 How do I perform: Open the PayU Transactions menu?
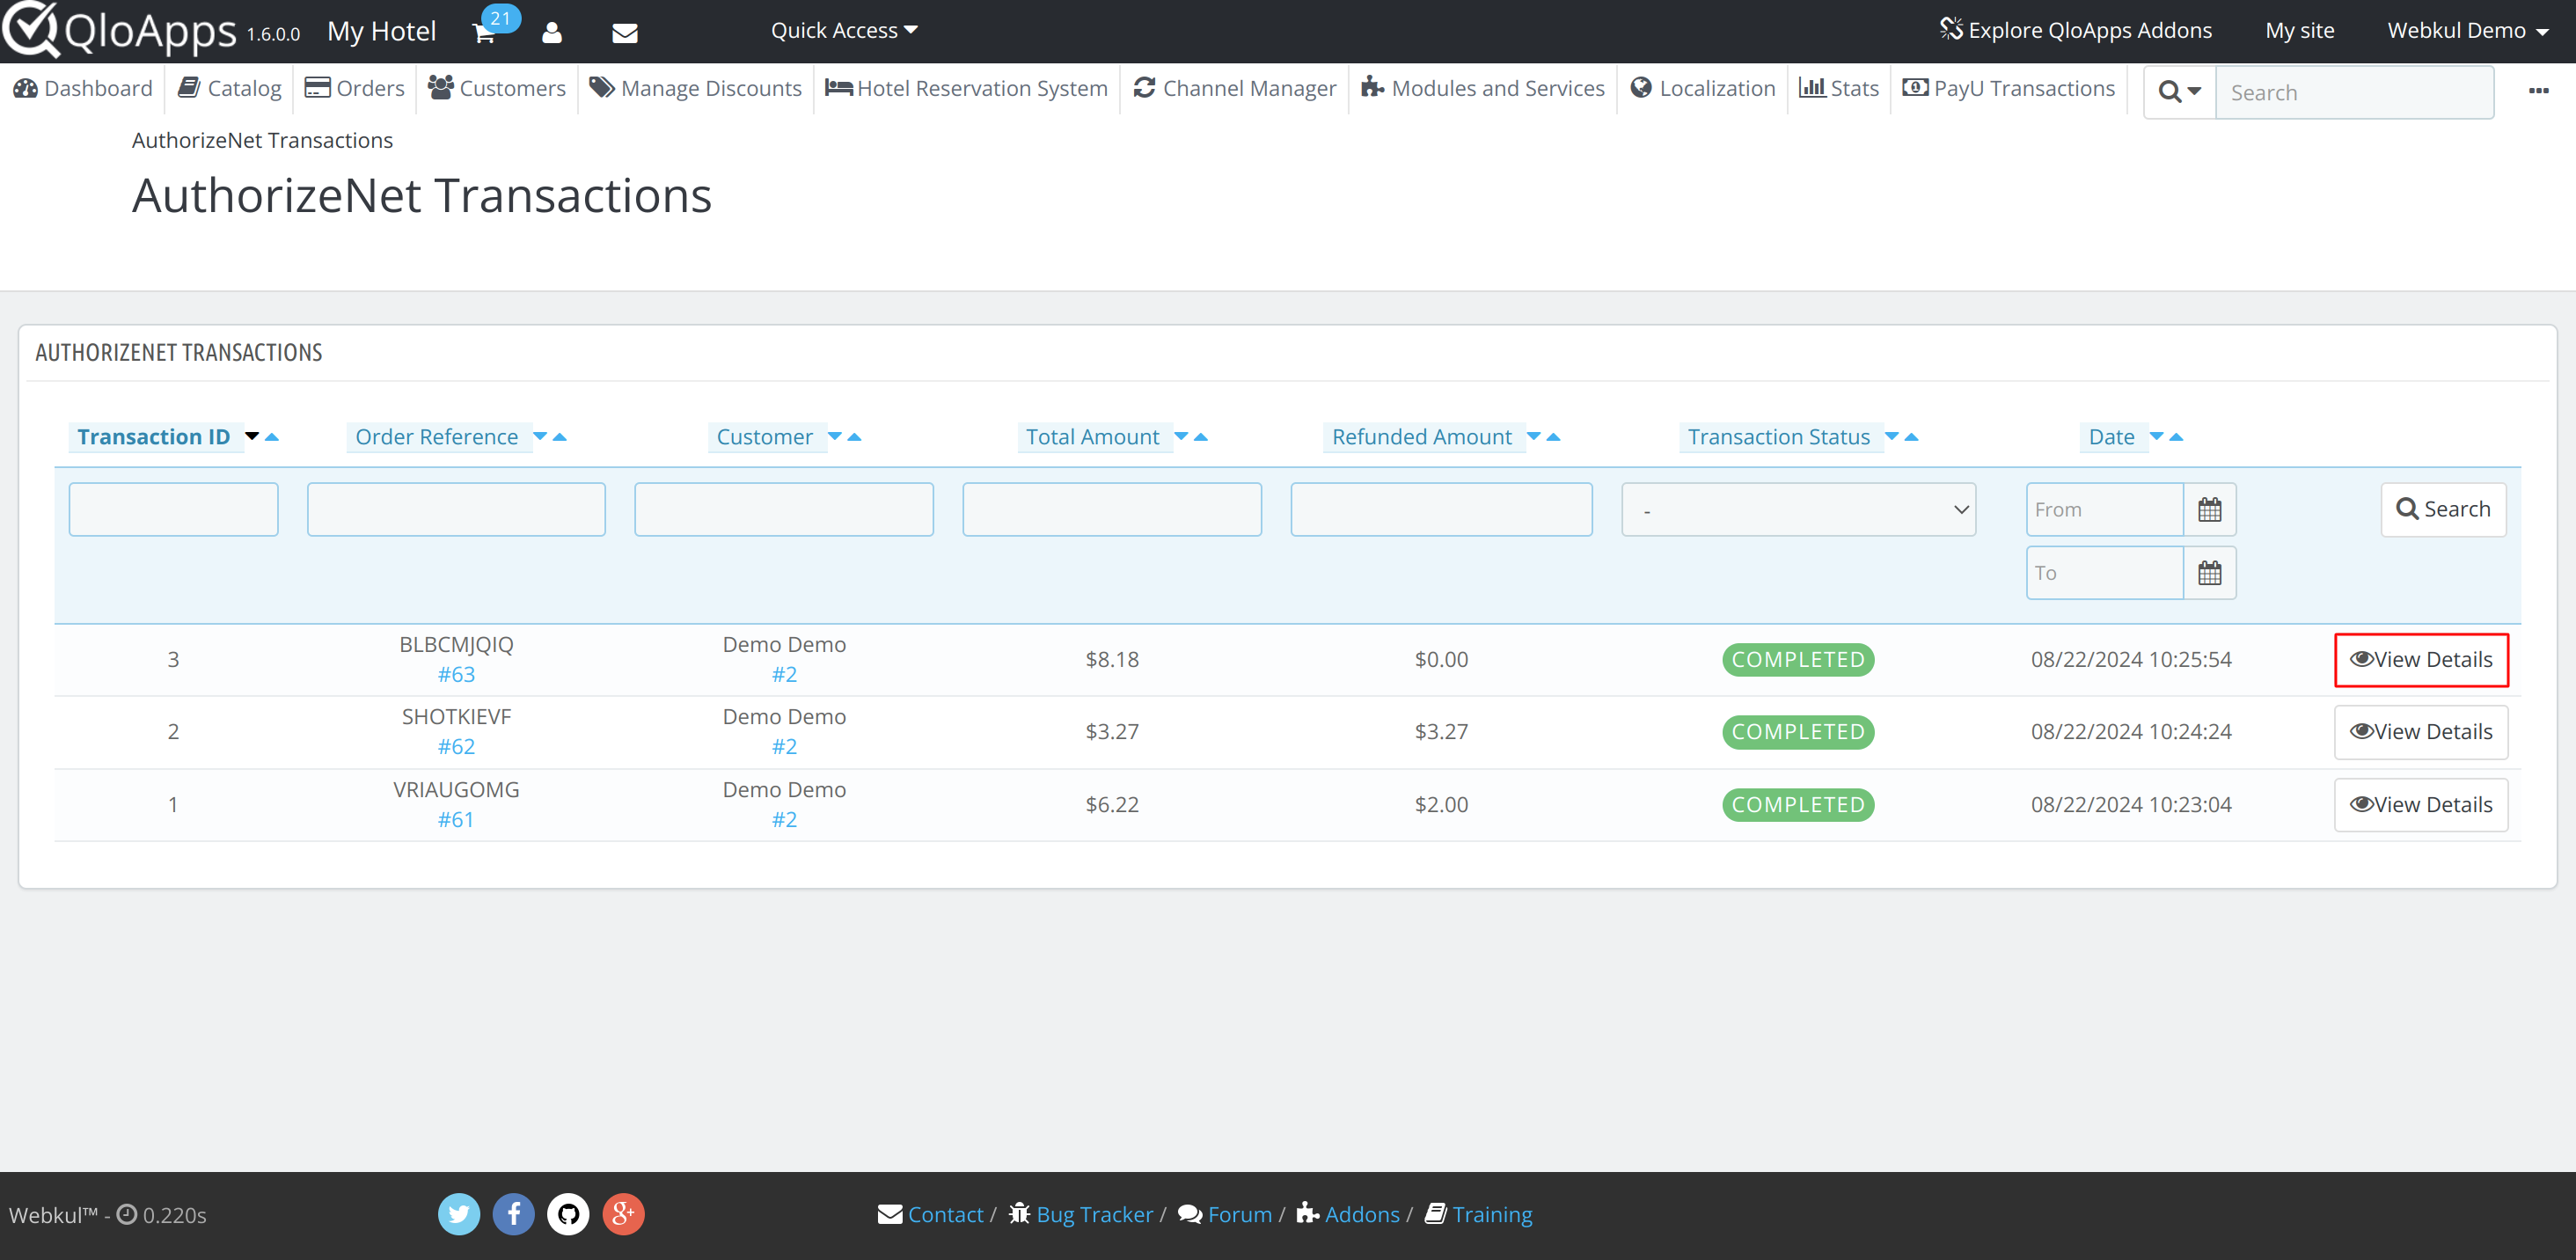(2009, 88)
